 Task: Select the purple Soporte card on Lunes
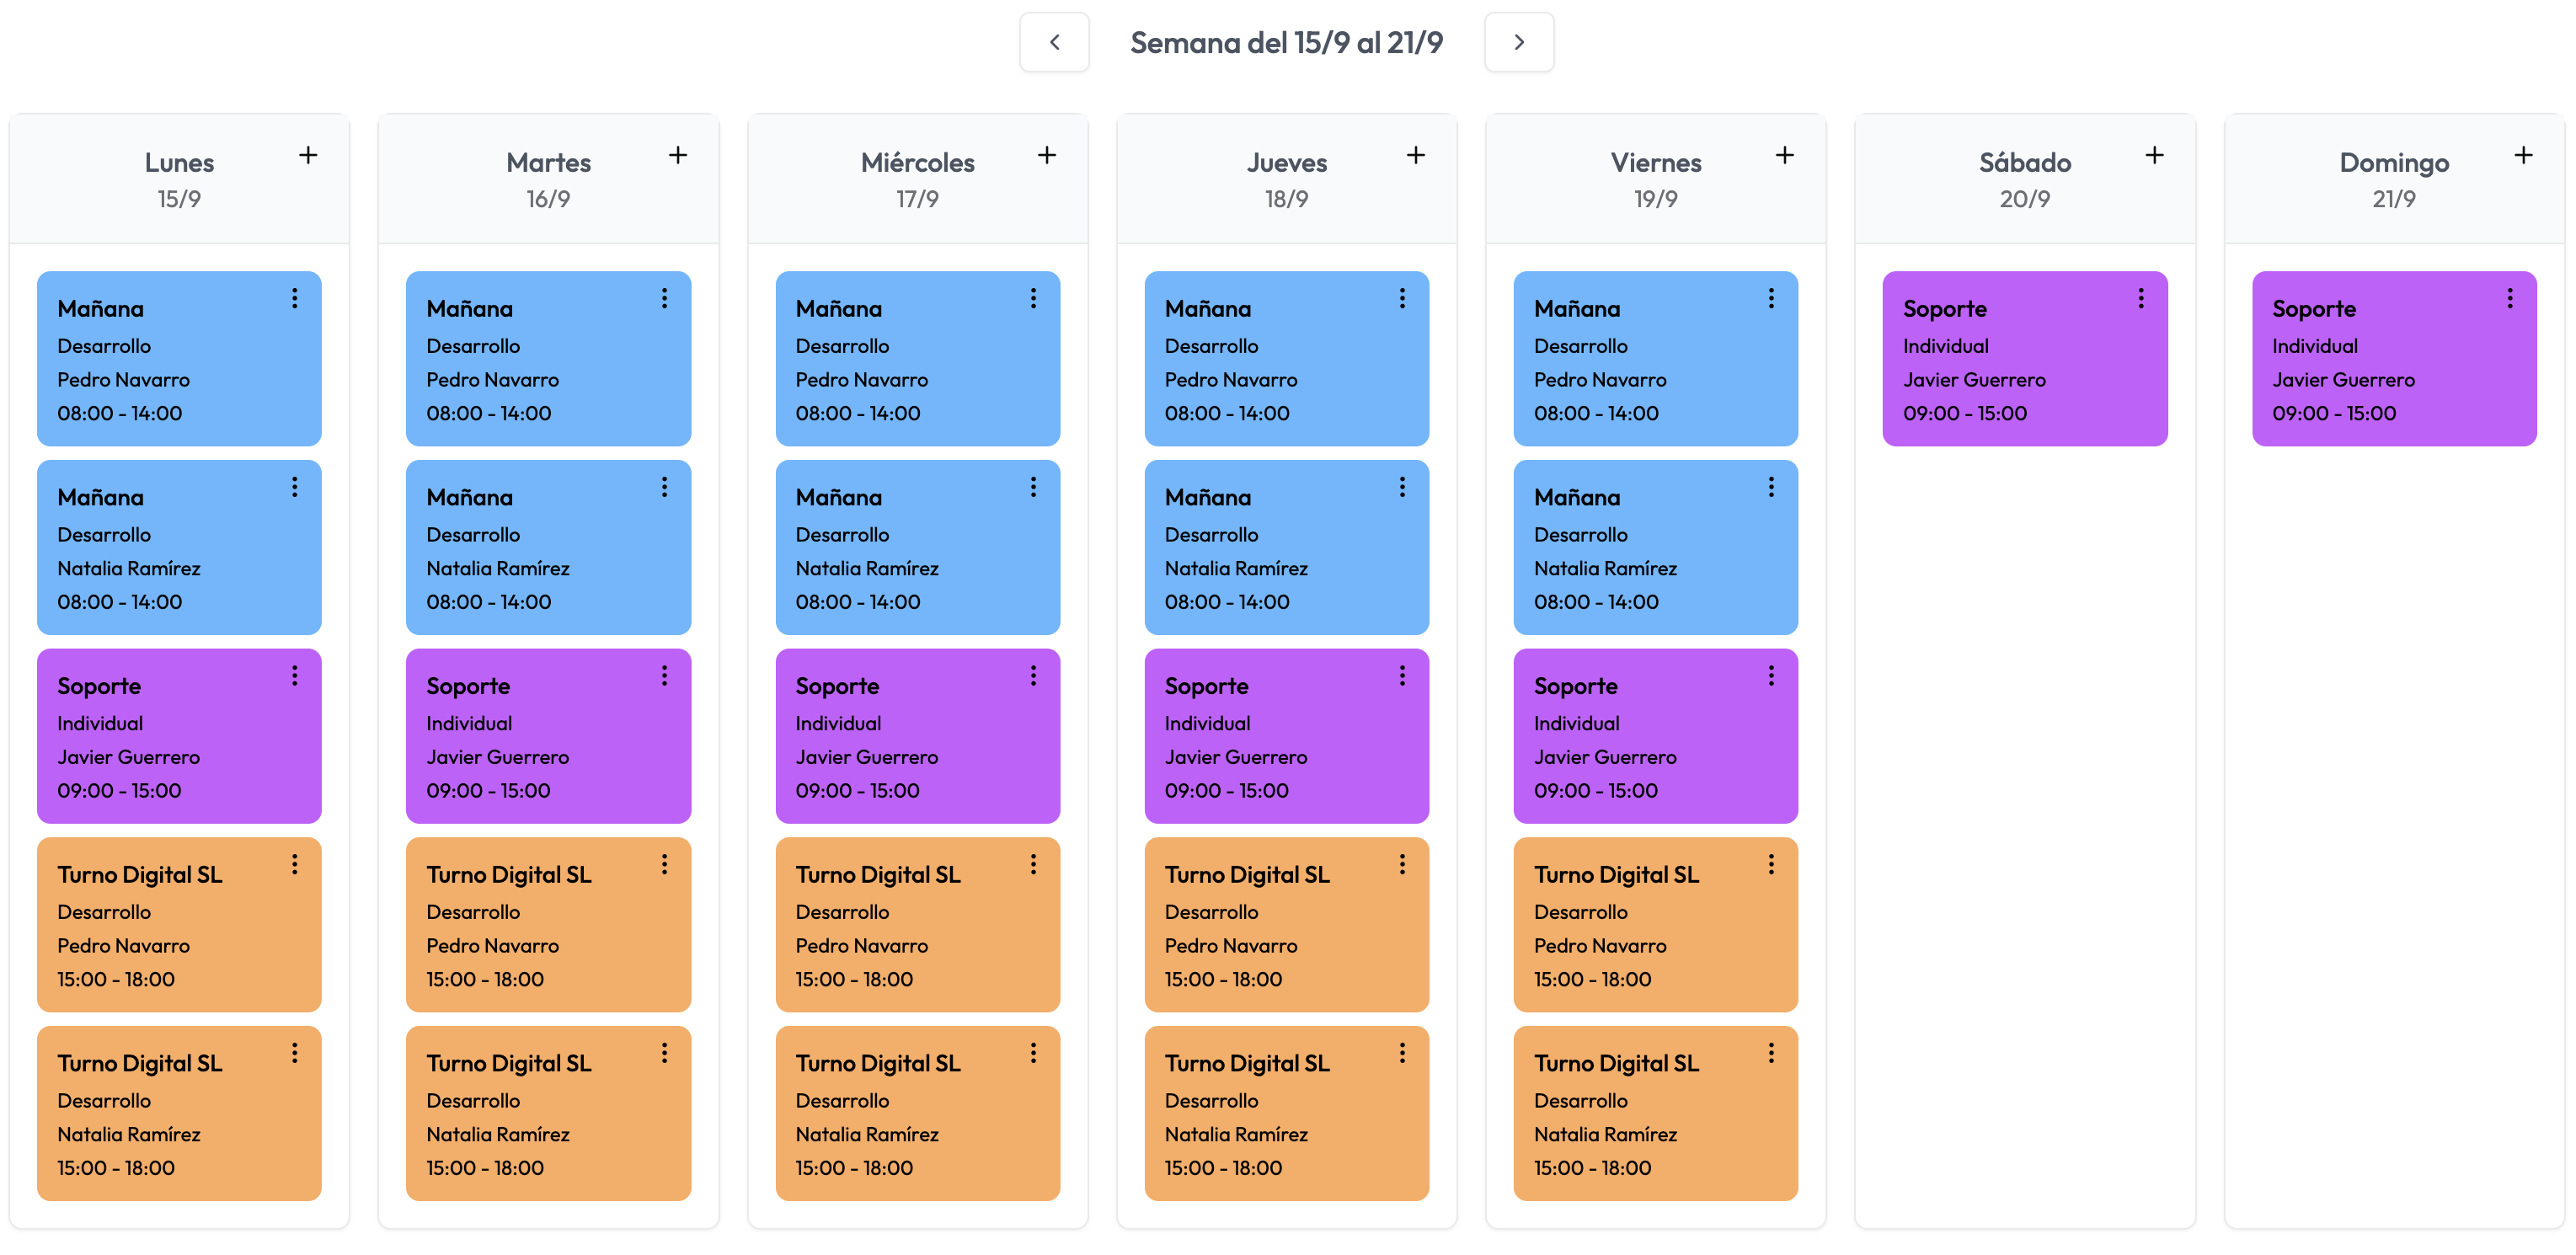coord(179,737)
